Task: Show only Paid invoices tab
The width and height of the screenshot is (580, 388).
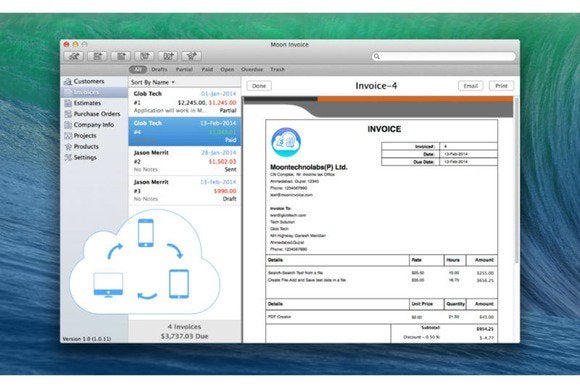Action: point(207,70)
